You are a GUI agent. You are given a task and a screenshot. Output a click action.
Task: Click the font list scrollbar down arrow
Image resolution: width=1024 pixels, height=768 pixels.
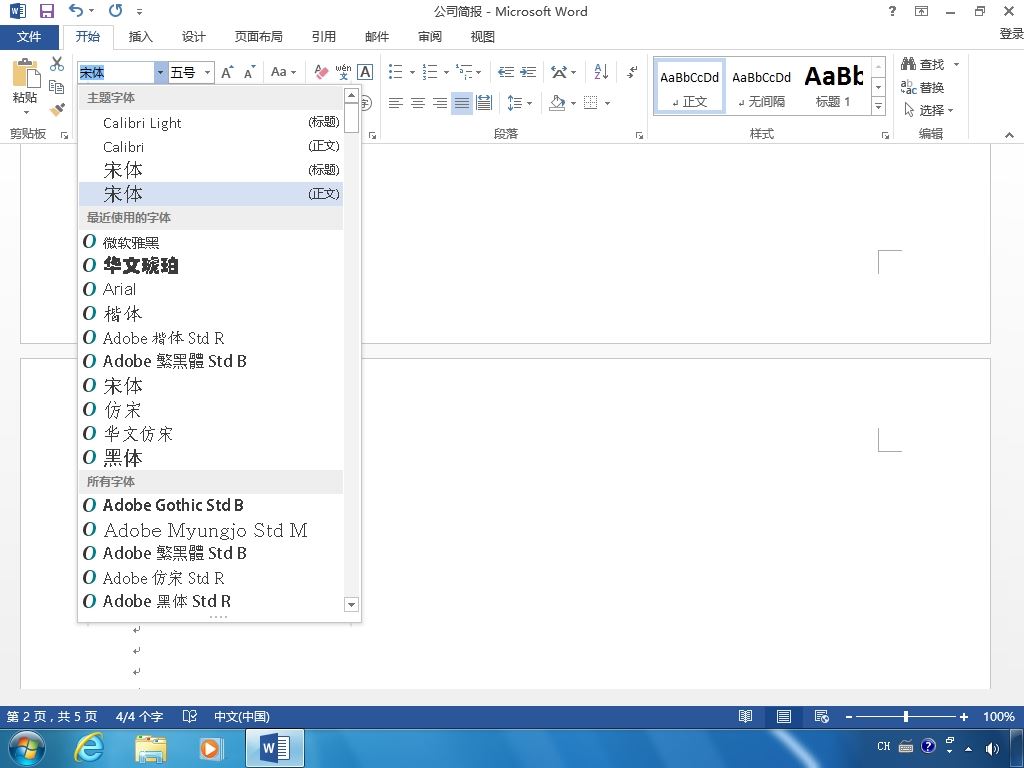(x=351, y=604)
